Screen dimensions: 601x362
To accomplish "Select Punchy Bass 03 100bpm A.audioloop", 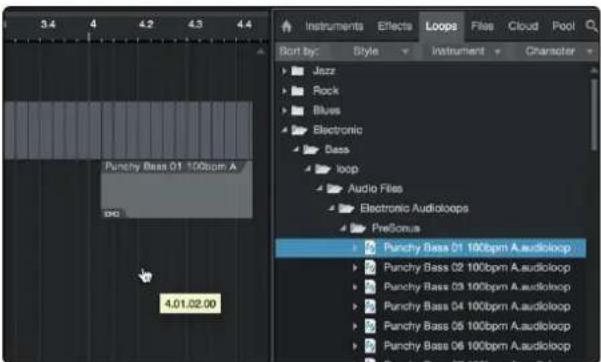I will 477,287.
